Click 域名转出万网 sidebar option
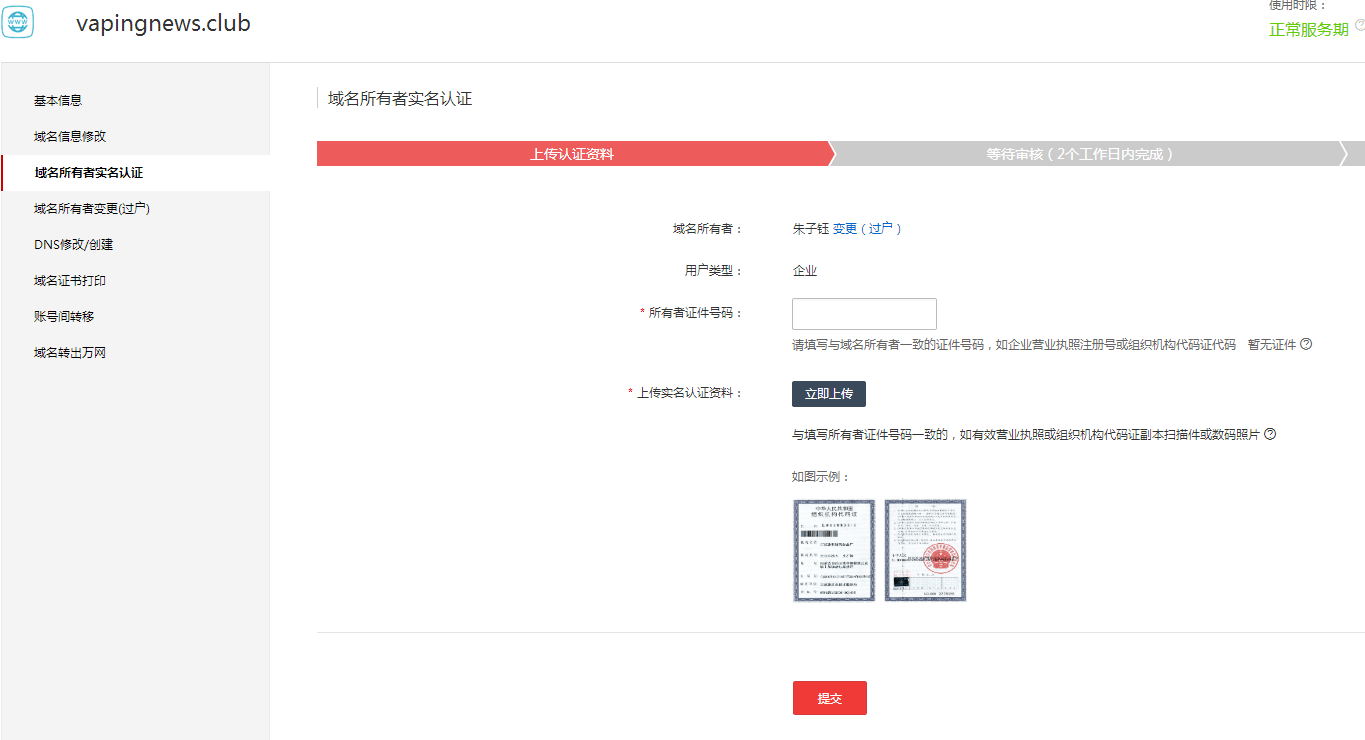Viewport: 1365px width, 740px height. click(x=70, y=353)
